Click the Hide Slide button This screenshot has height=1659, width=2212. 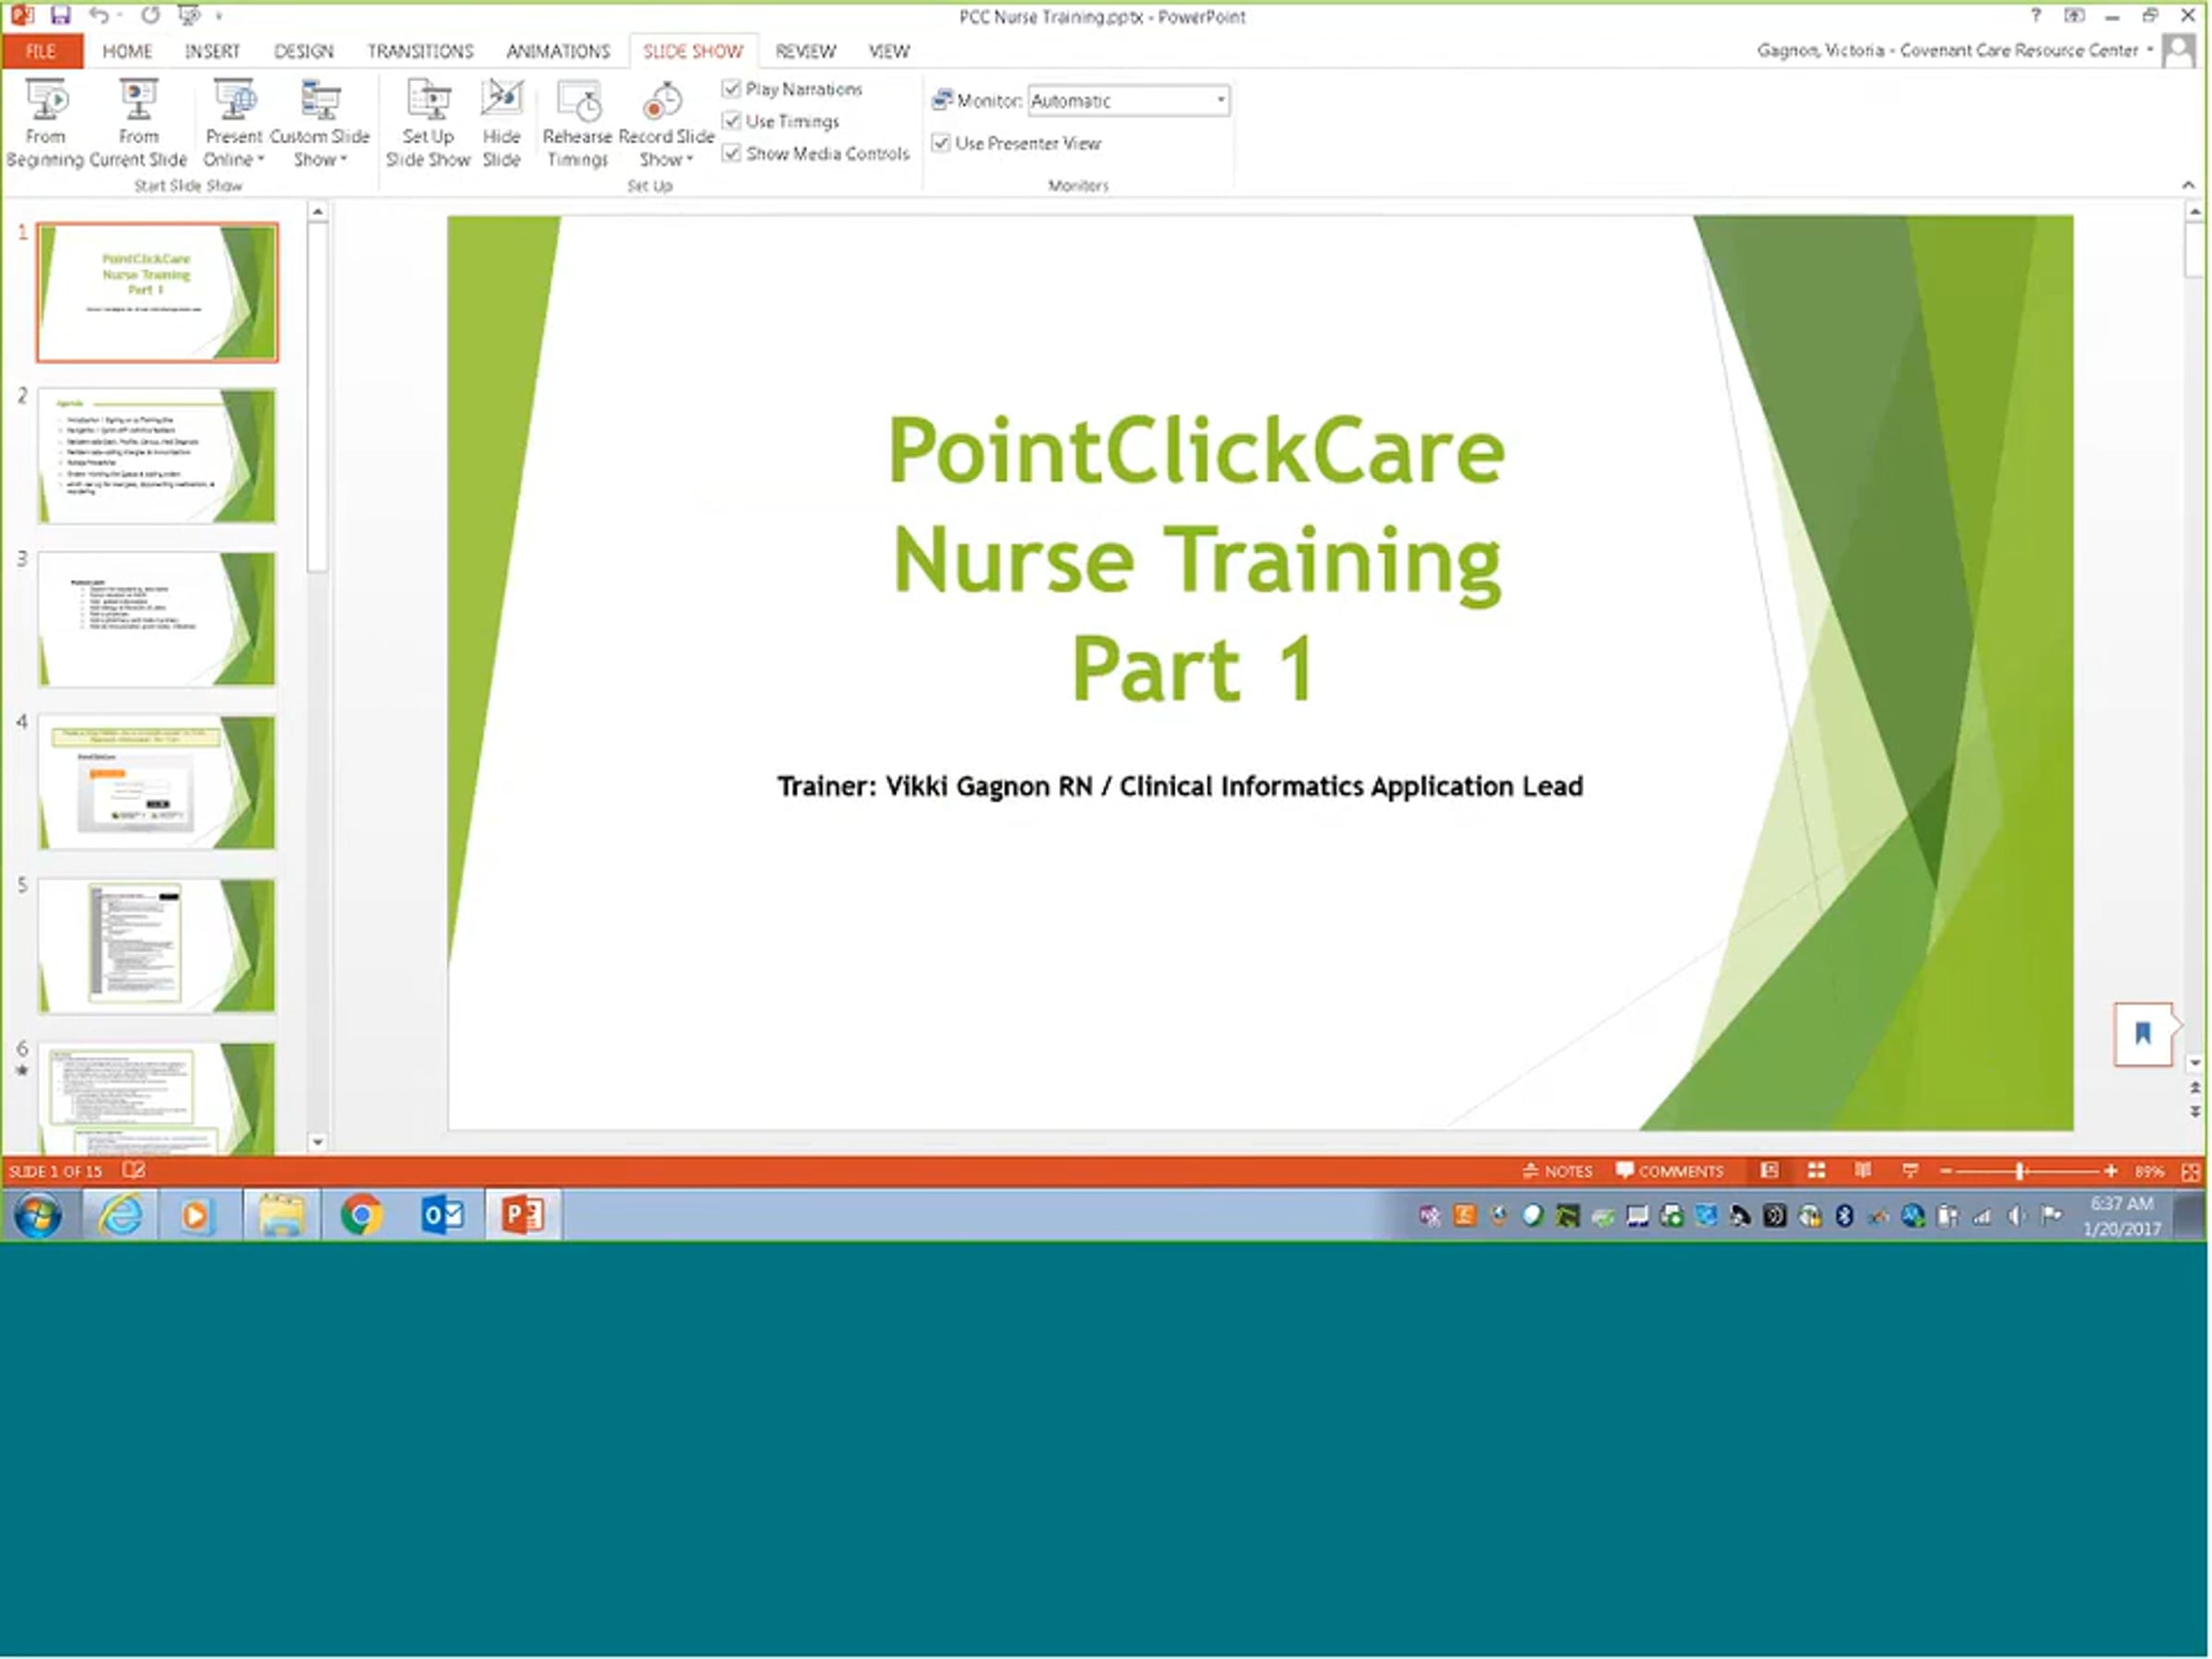click(x=501, y=123)
